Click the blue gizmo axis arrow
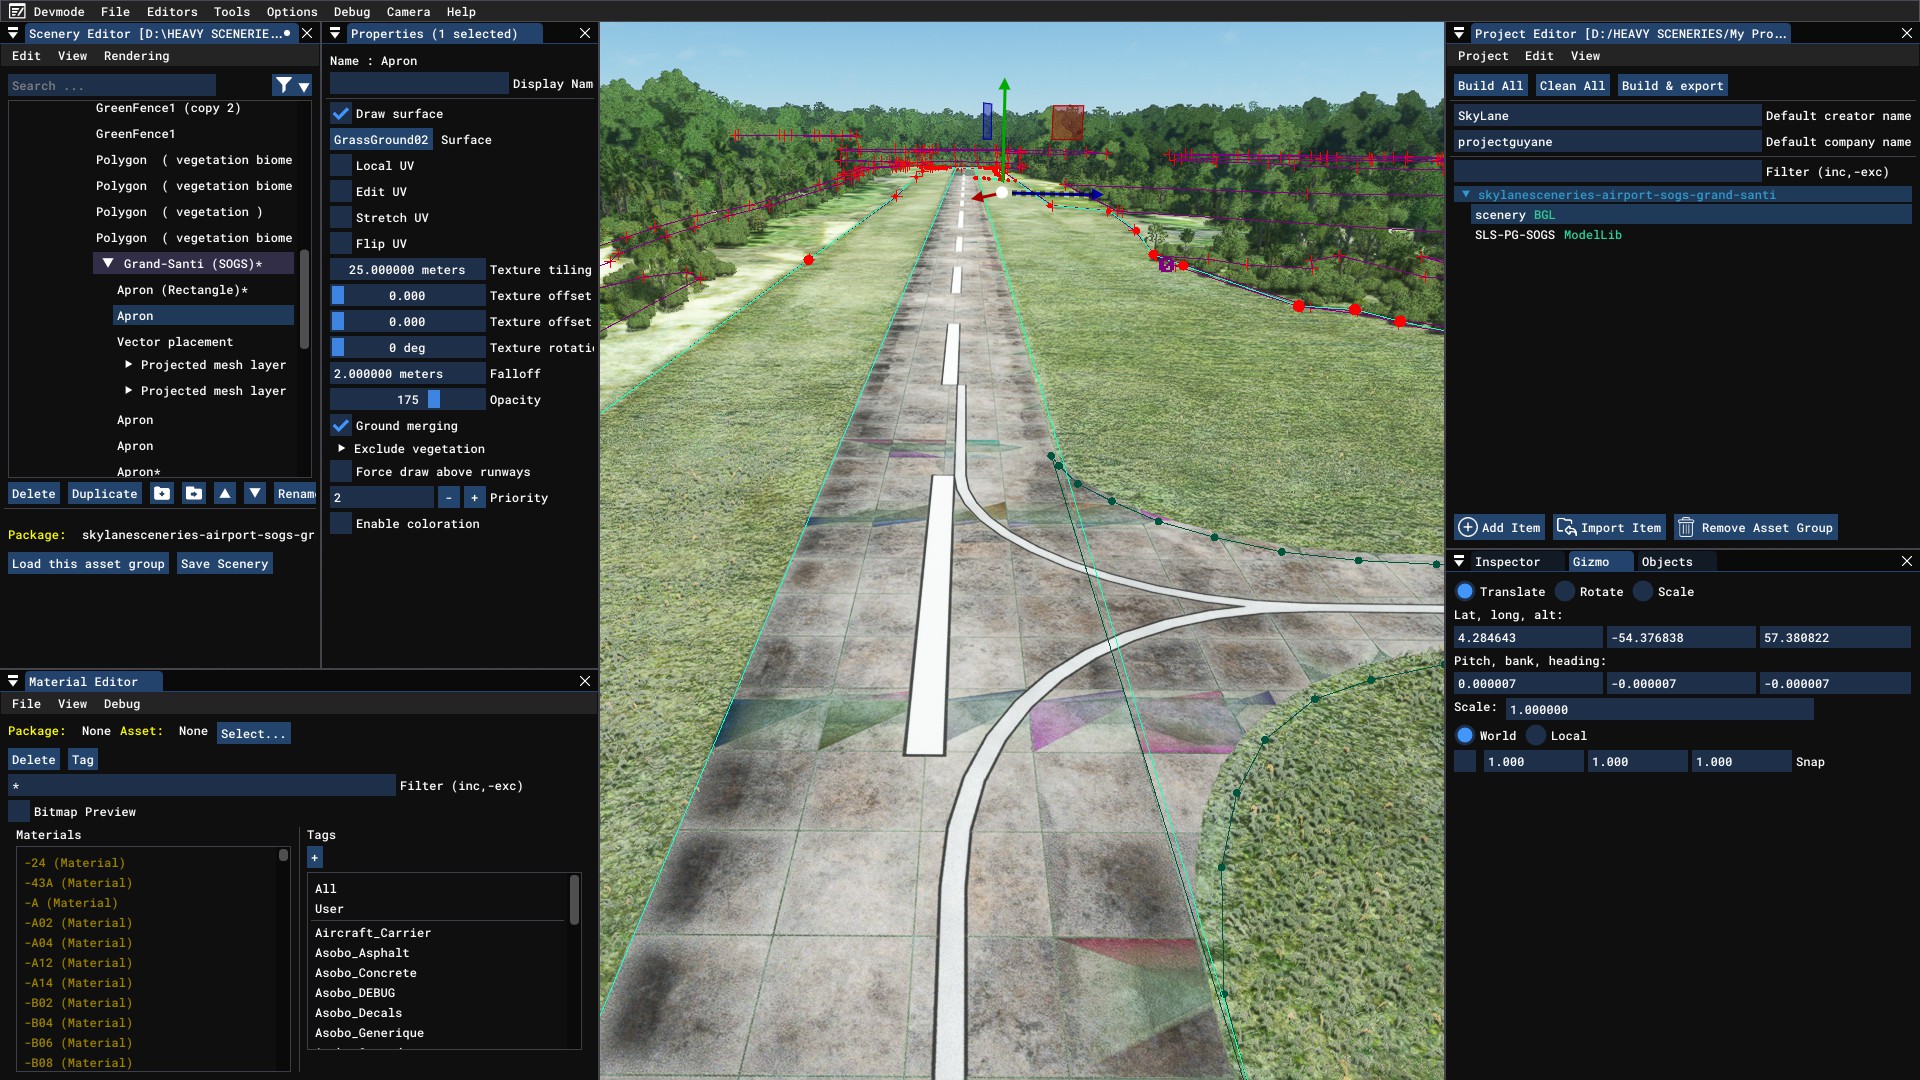Viewport: 1920px width, 1080px height. click(x=1095, y=194)
